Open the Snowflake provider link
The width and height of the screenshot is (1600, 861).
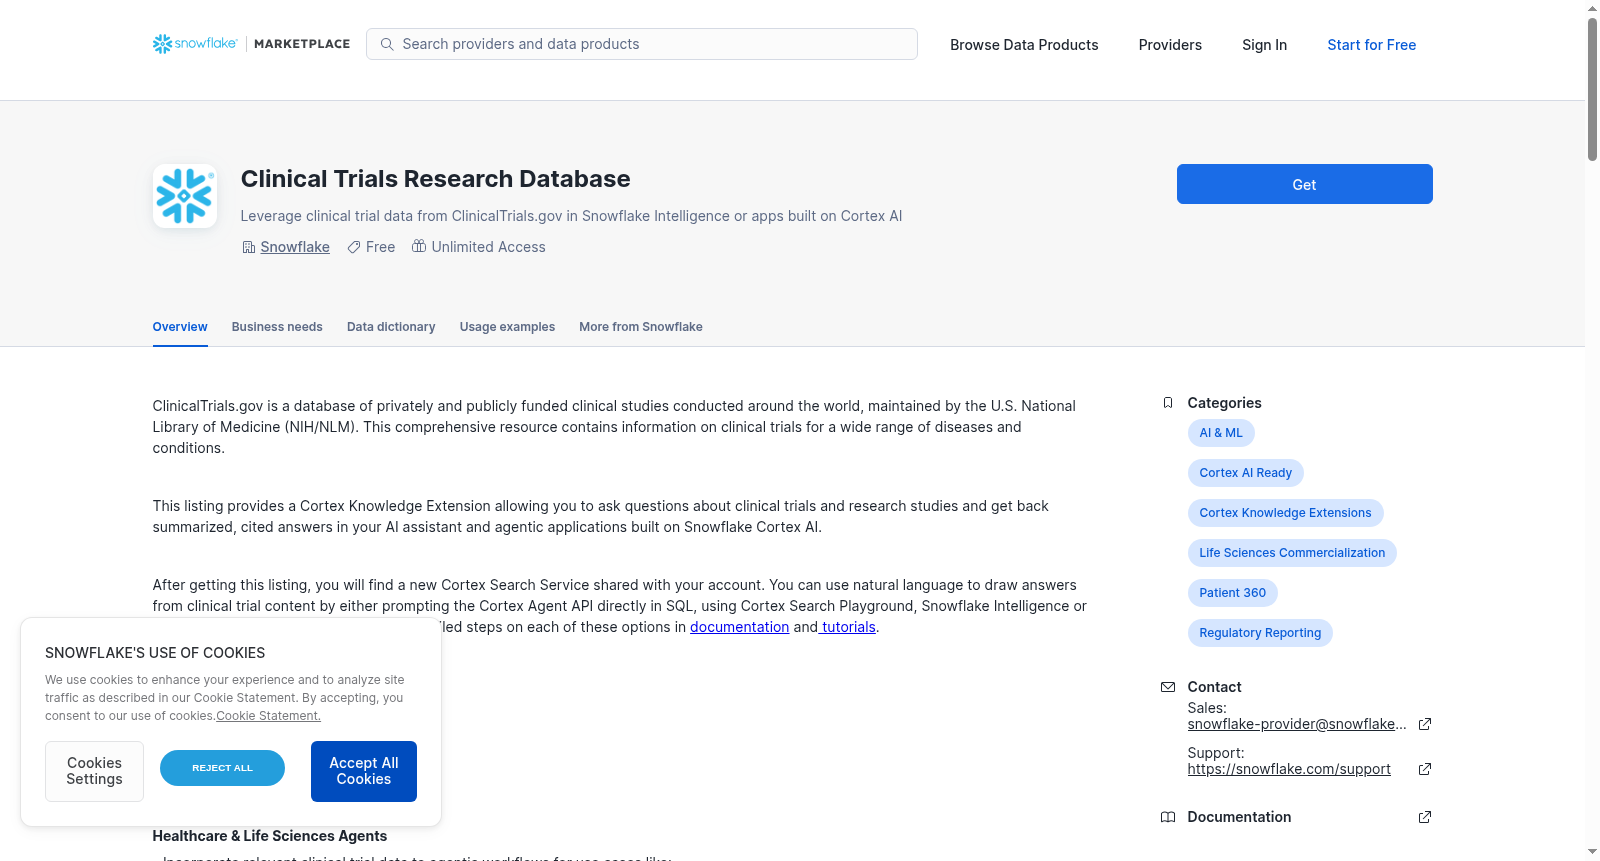[295, 247]
